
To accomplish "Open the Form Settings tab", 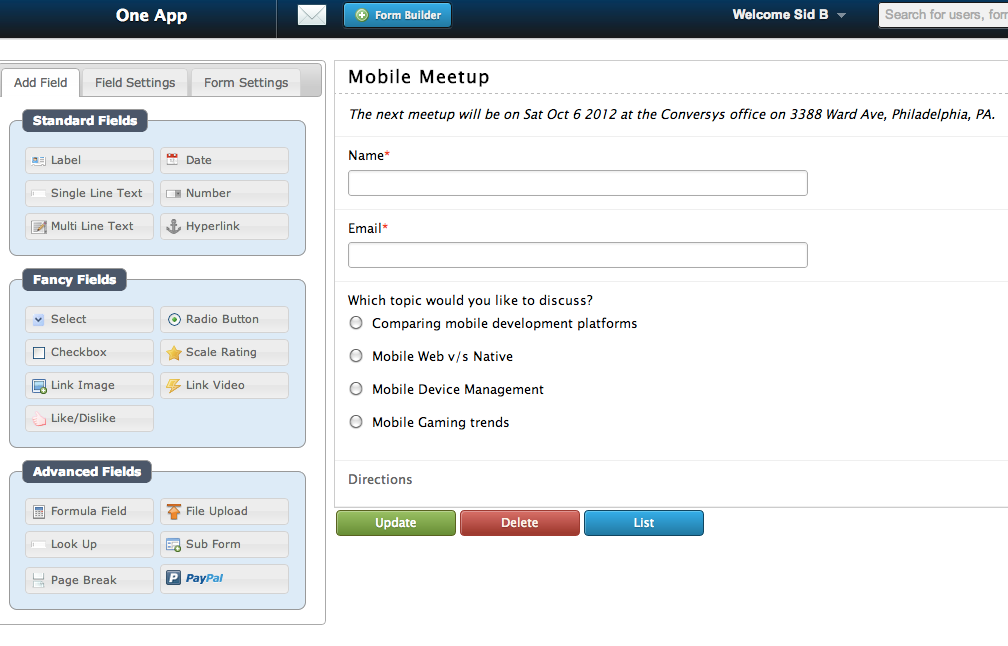I will (245, 83).
